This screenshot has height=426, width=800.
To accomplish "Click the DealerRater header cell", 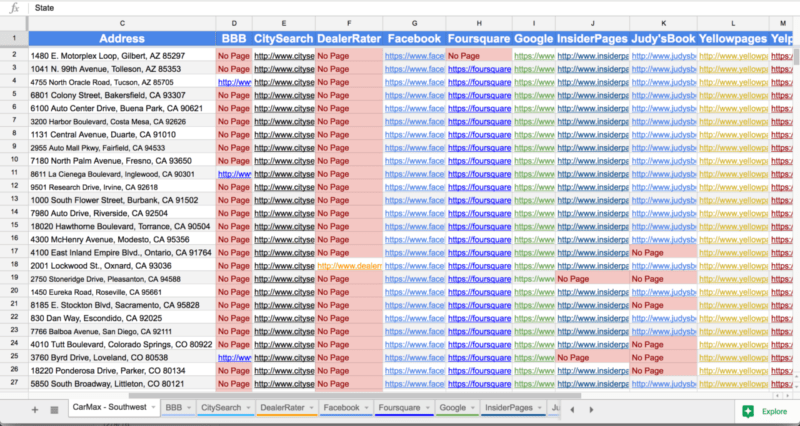I will click(349, 39).
